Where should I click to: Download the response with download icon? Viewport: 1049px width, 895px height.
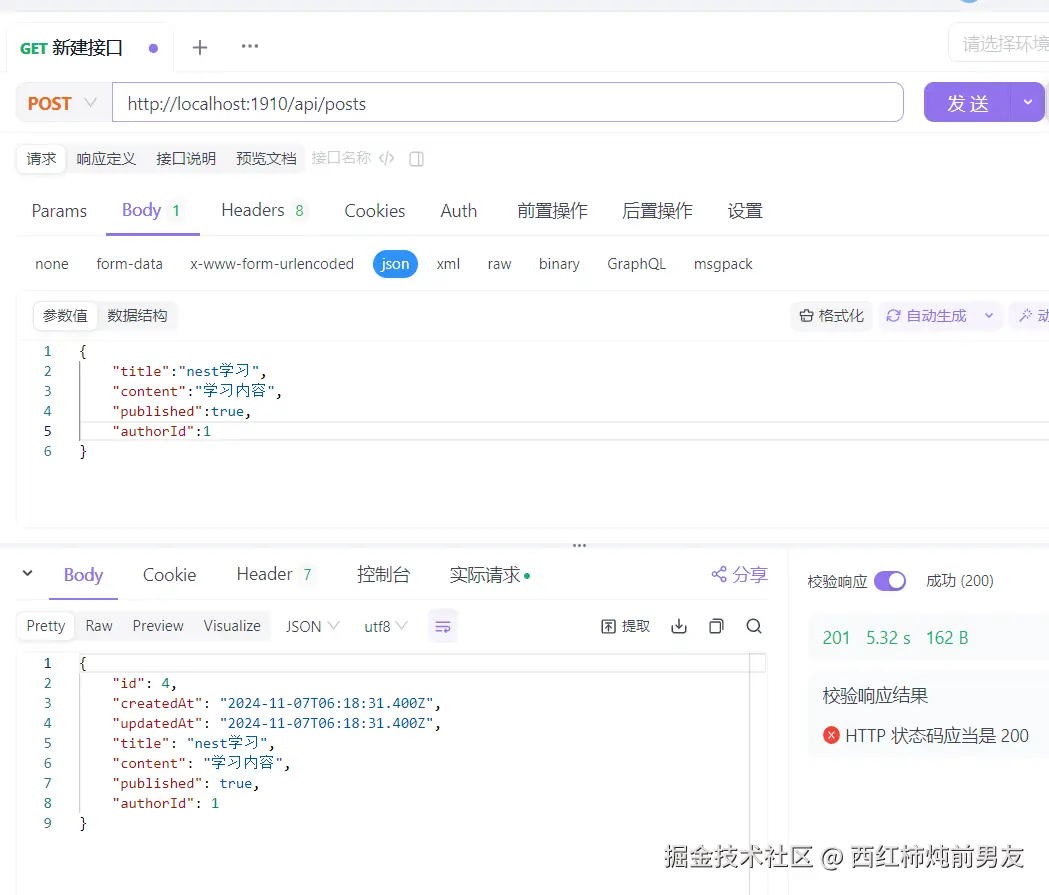pyautogui.click(x=679, y=626)
